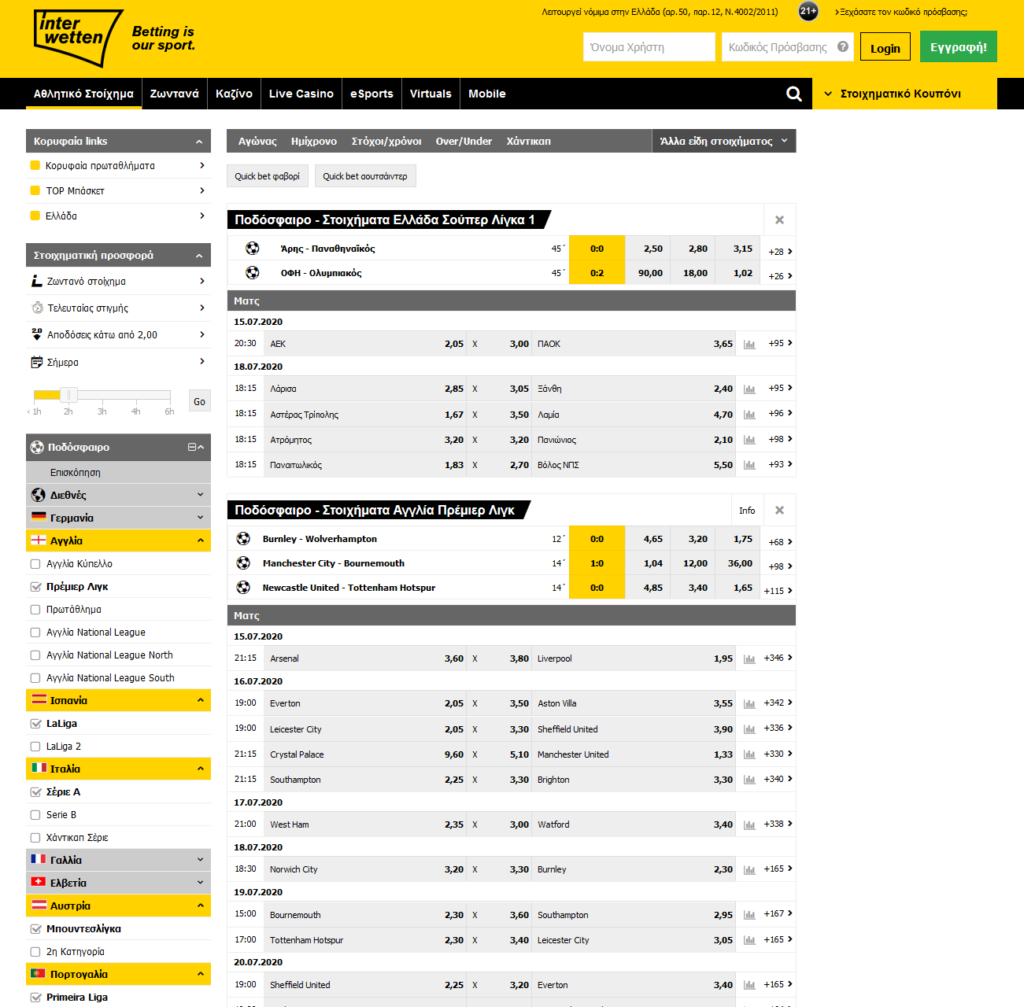This screenshot has height=1007, width=1024.
Task: Open statistics icon for Arsenal - Liverpool match
Action: pos(749,659)
